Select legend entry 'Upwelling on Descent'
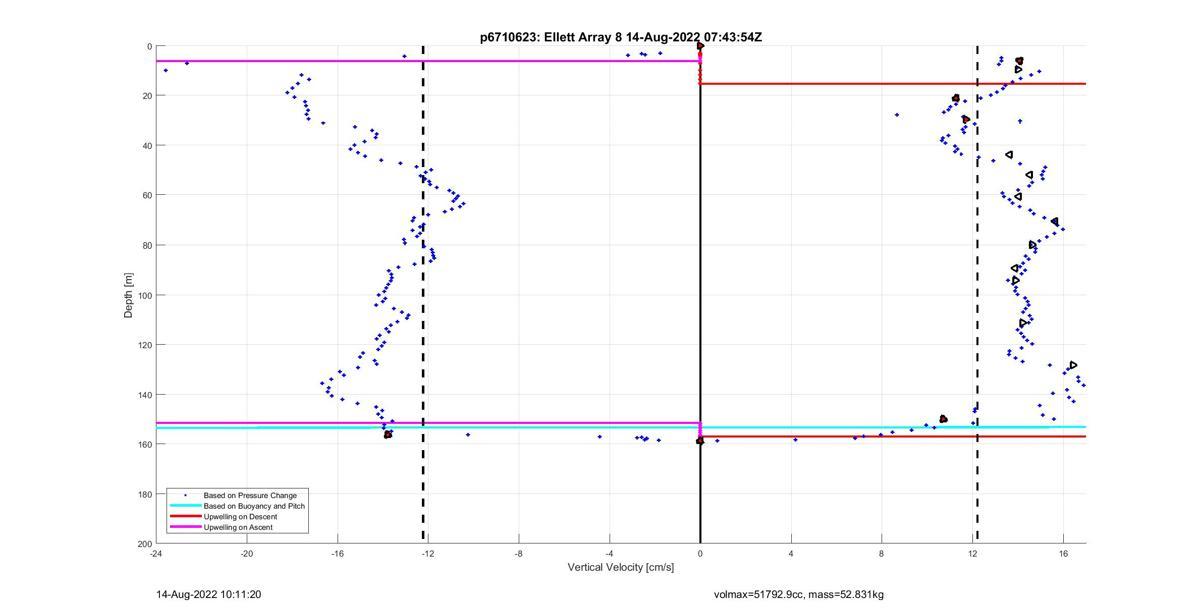Screen dimensions: 1200x611 coord(241,516)
